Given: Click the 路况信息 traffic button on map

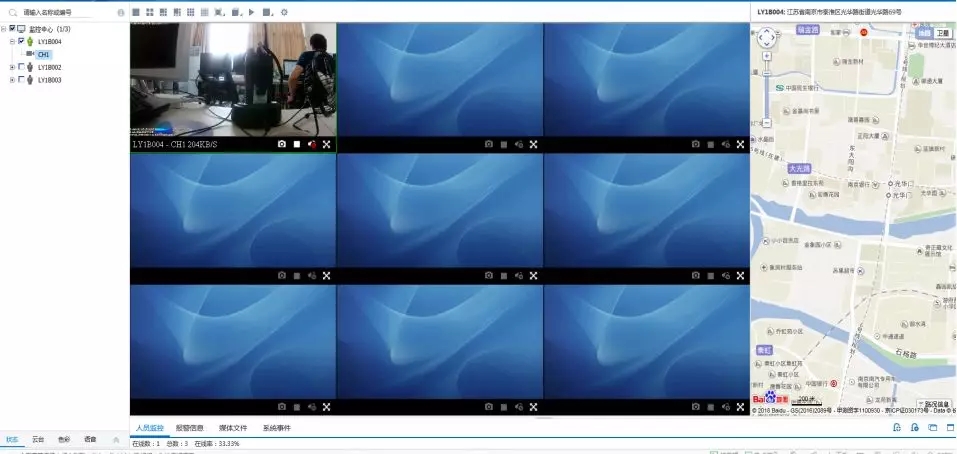Looking at the screenshot, I should point(934,404).
